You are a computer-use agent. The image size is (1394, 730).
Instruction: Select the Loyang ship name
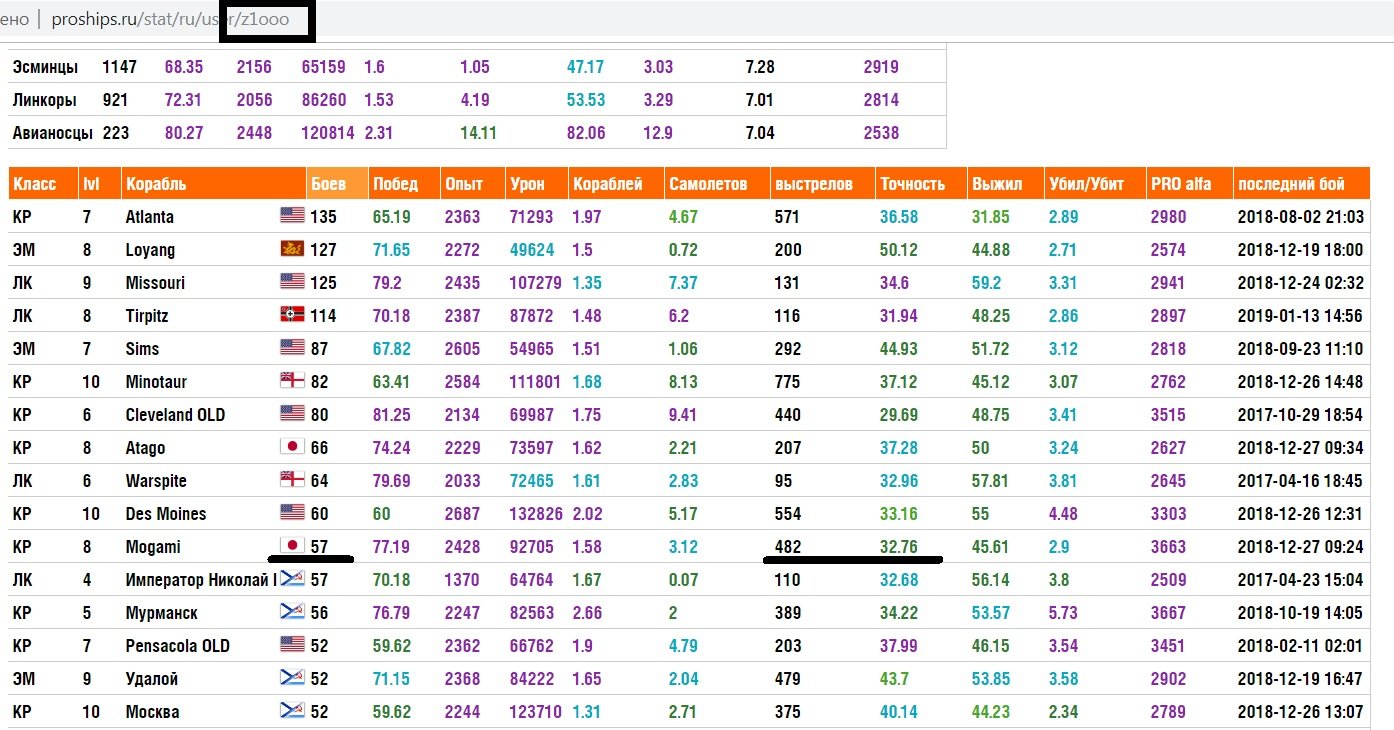click(x=150, y=250)
